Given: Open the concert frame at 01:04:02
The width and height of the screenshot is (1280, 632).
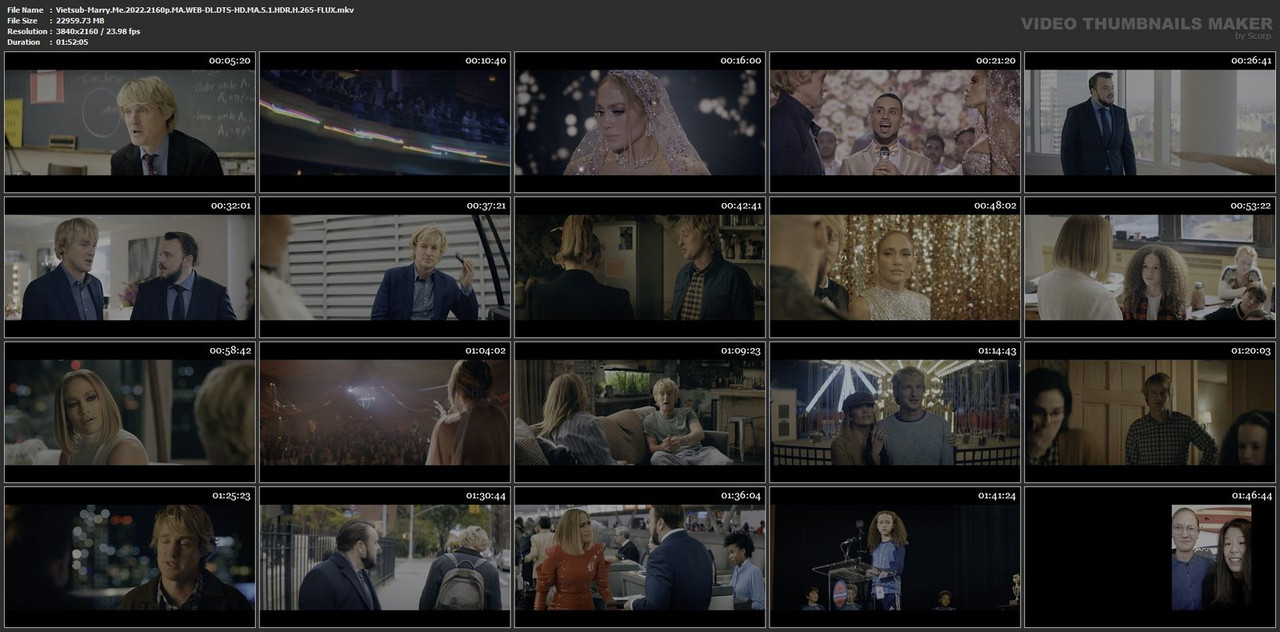Looking at the screenshot, I should [385, 412].
